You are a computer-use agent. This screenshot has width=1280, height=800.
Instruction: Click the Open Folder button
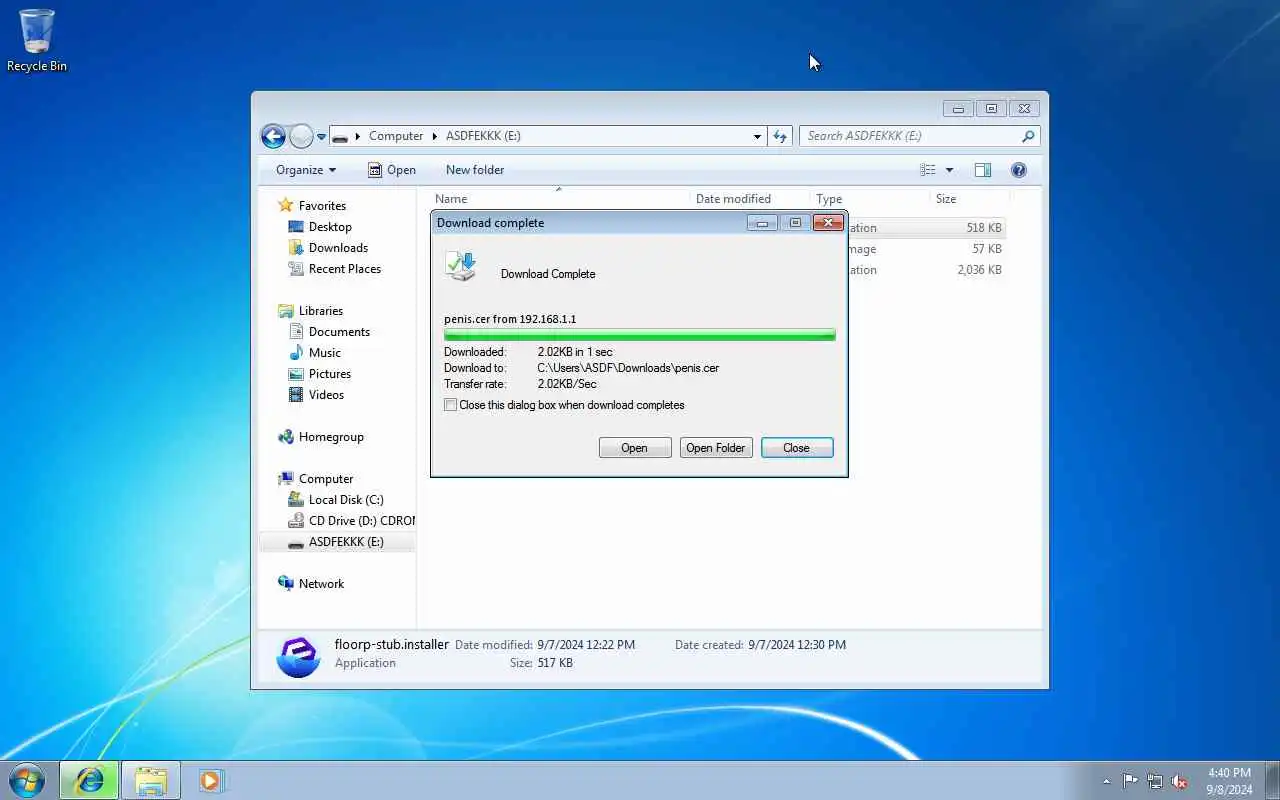pyautogui.click(x=716, y=448)
